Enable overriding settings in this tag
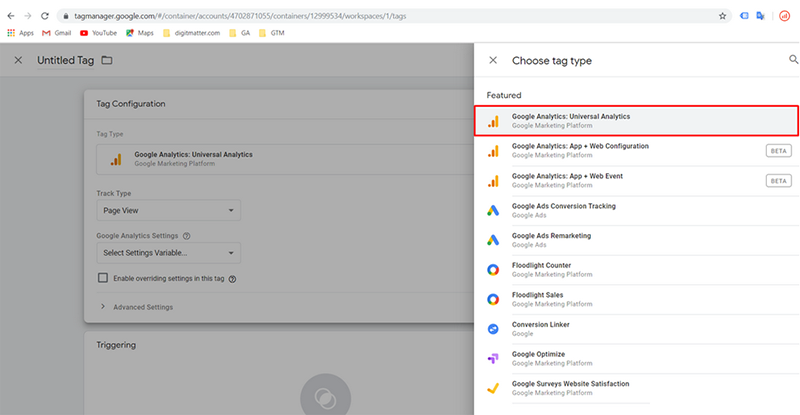800x415 pixels. (x=103, y=278)
